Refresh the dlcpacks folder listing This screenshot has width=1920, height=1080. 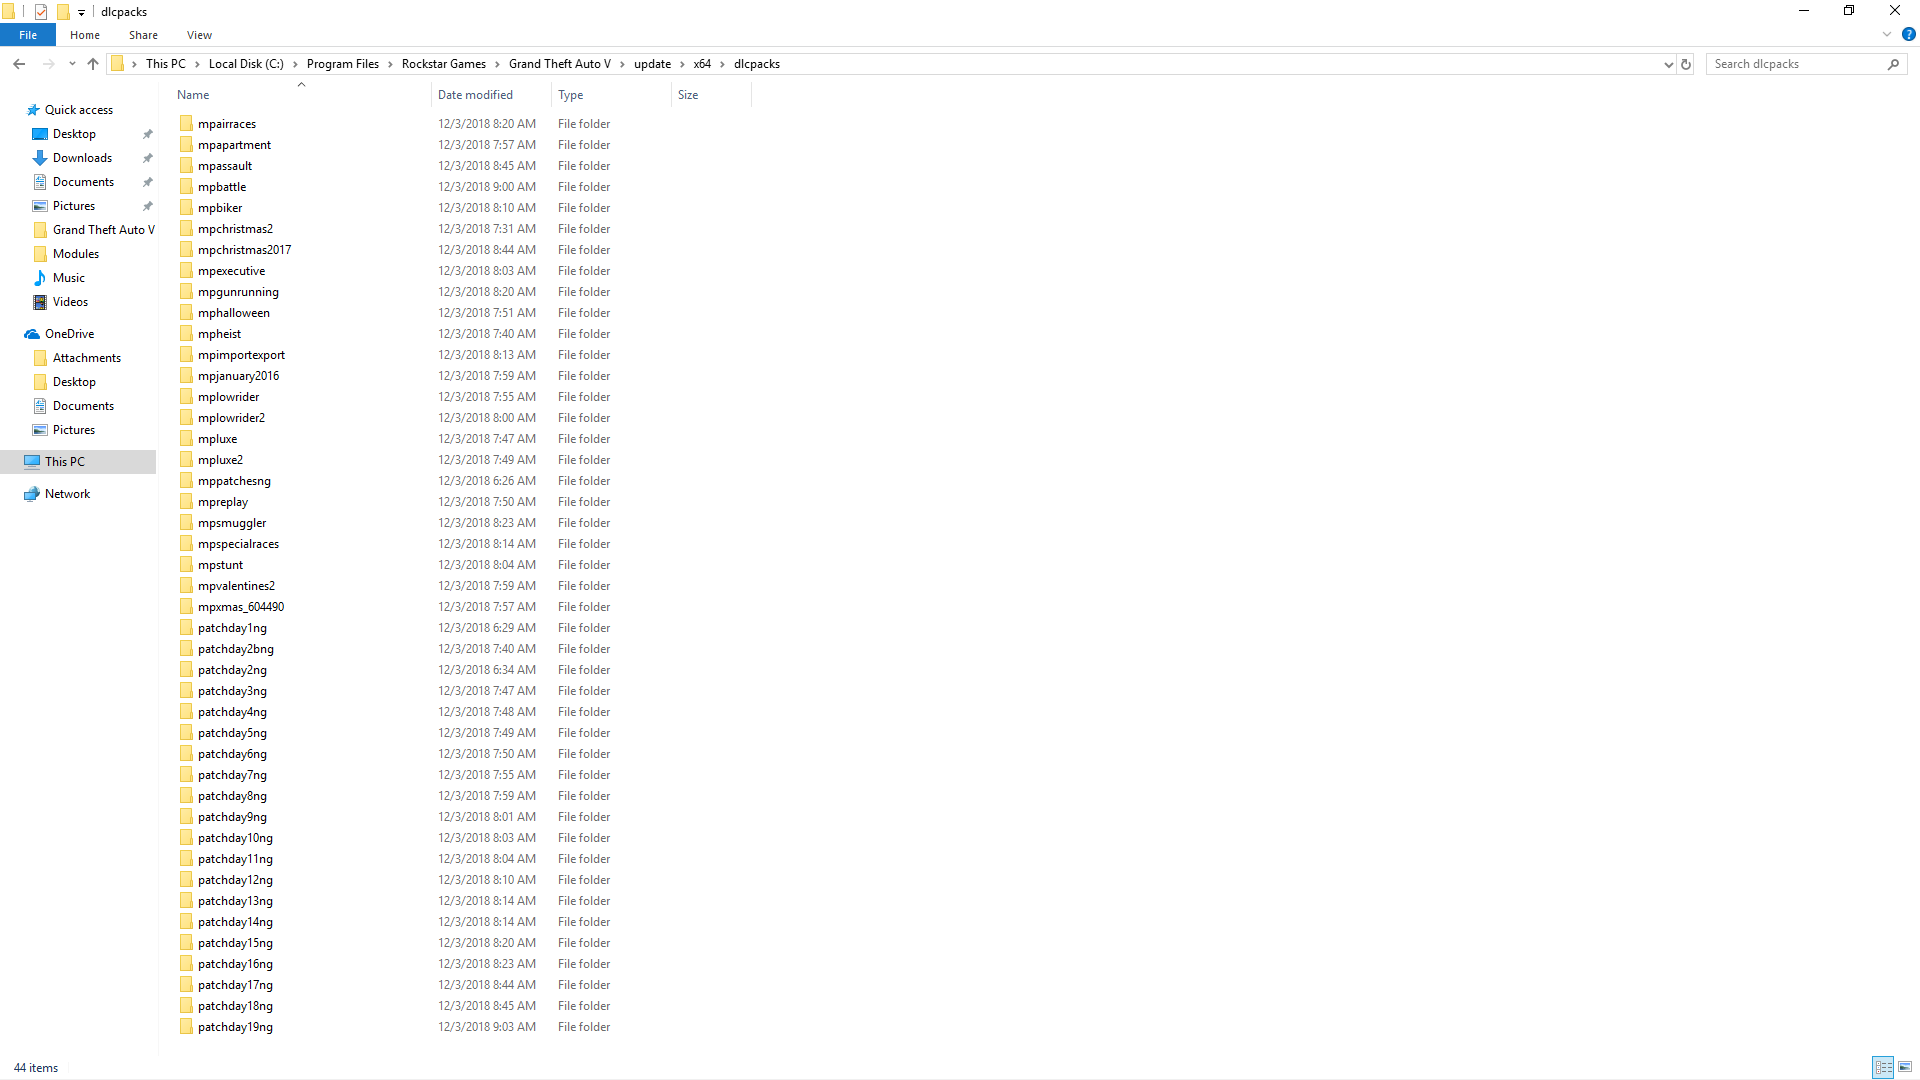coord(1685,63)
